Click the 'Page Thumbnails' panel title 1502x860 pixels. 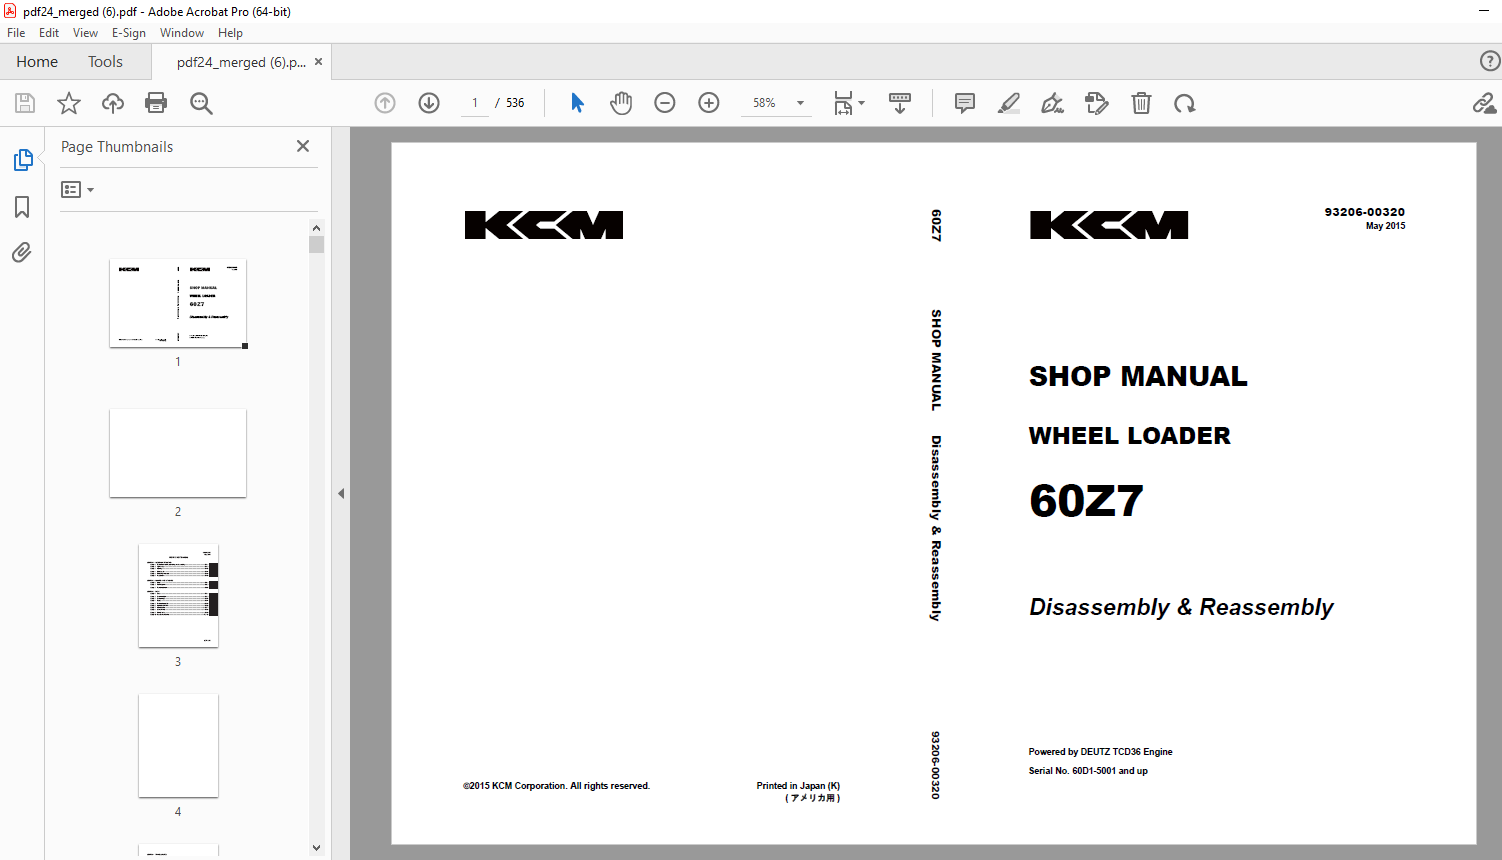click(117, 147)
